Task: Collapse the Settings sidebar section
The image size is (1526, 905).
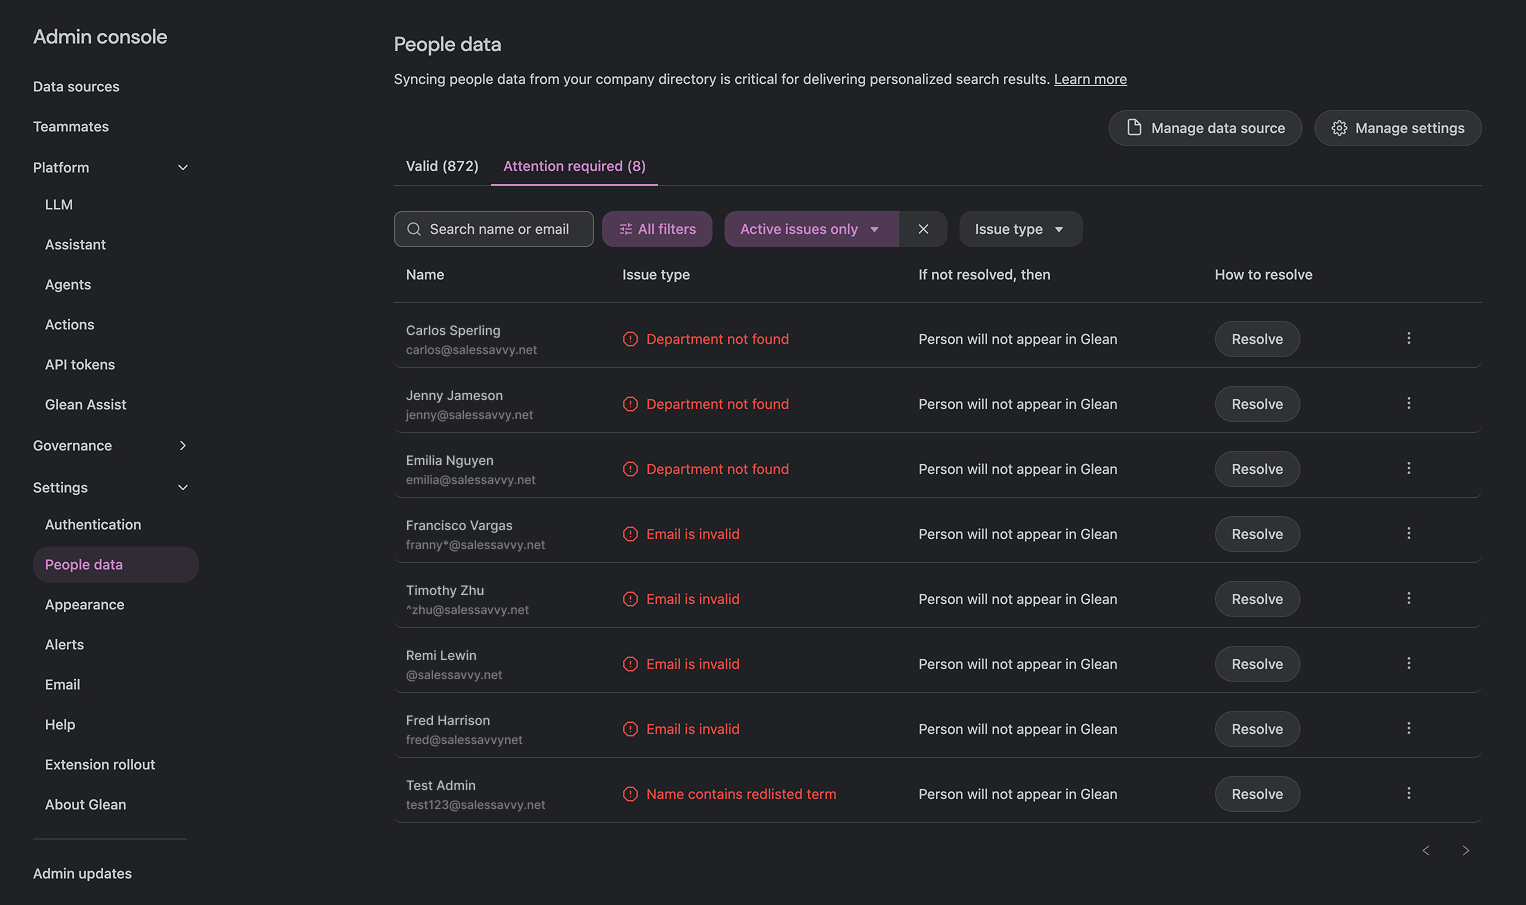Action: (183, 488)
